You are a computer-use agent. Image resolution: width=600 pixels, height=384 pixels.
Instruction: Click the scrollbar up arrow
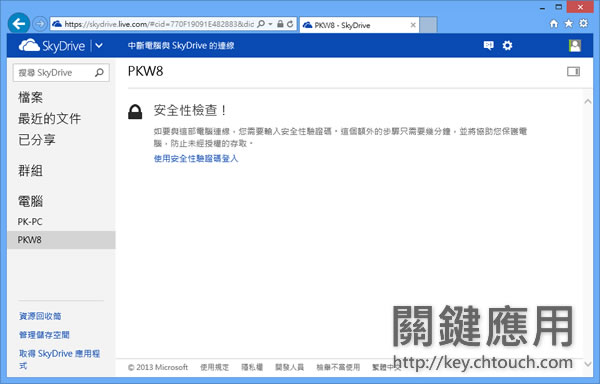click(588, 102)
